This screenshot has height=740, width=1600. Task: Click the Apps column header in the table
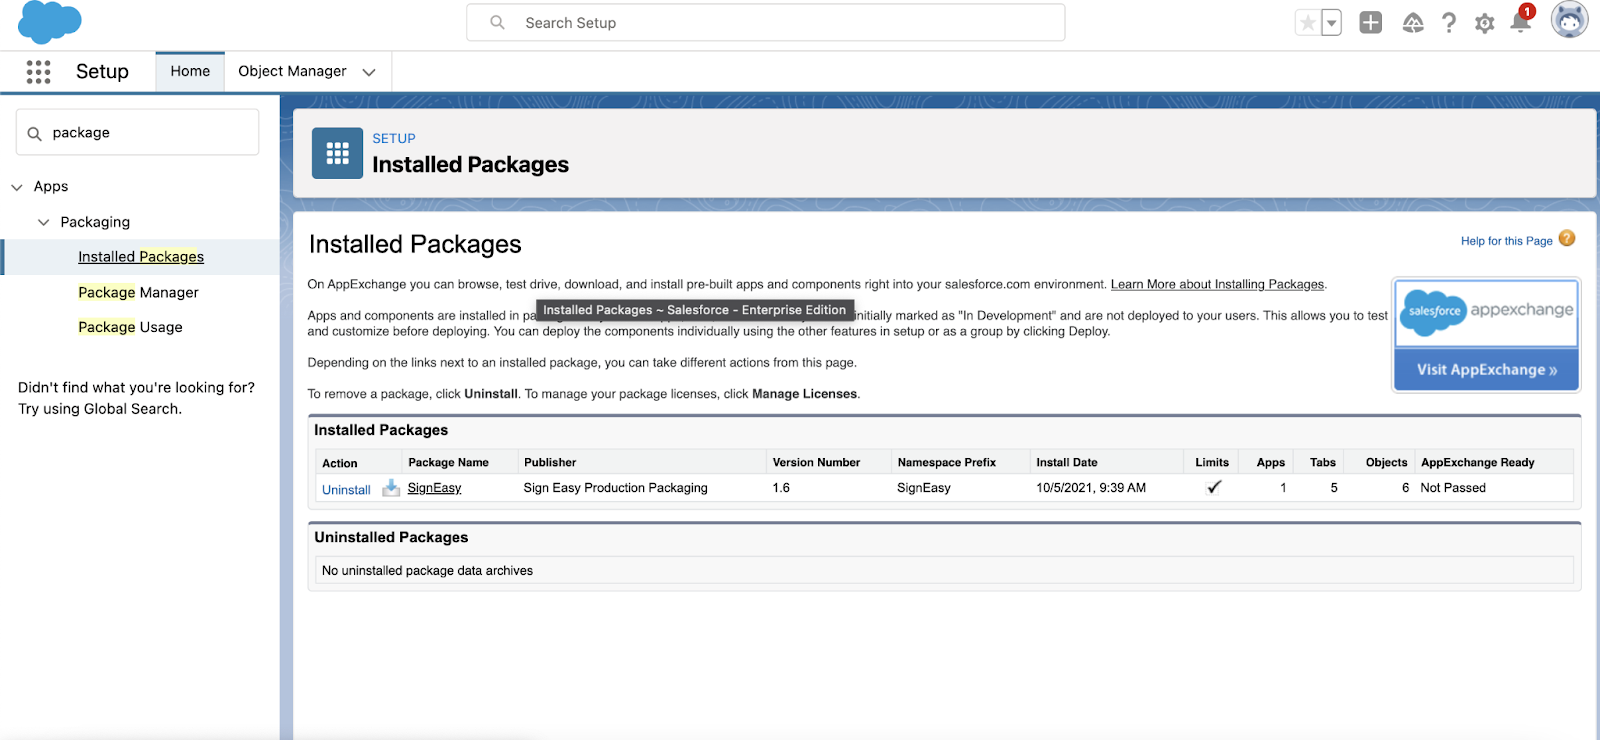[1271, 462]
